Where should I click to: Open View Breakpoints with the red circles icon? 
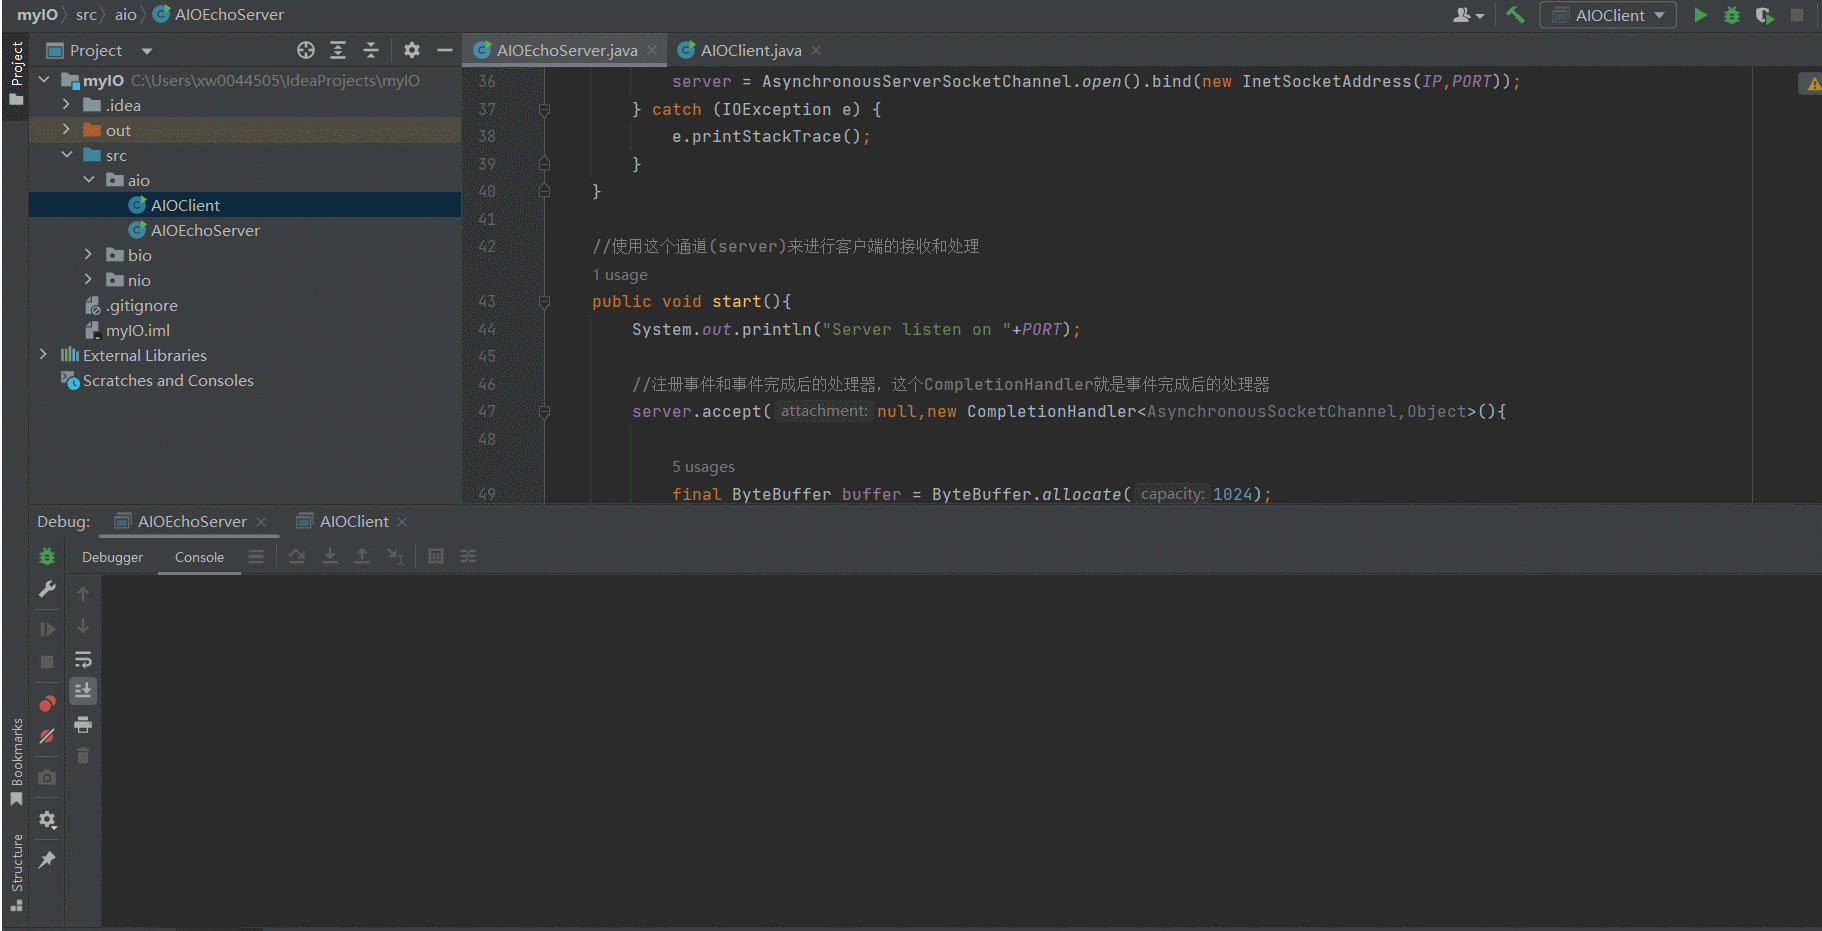[x=47, y=703]
